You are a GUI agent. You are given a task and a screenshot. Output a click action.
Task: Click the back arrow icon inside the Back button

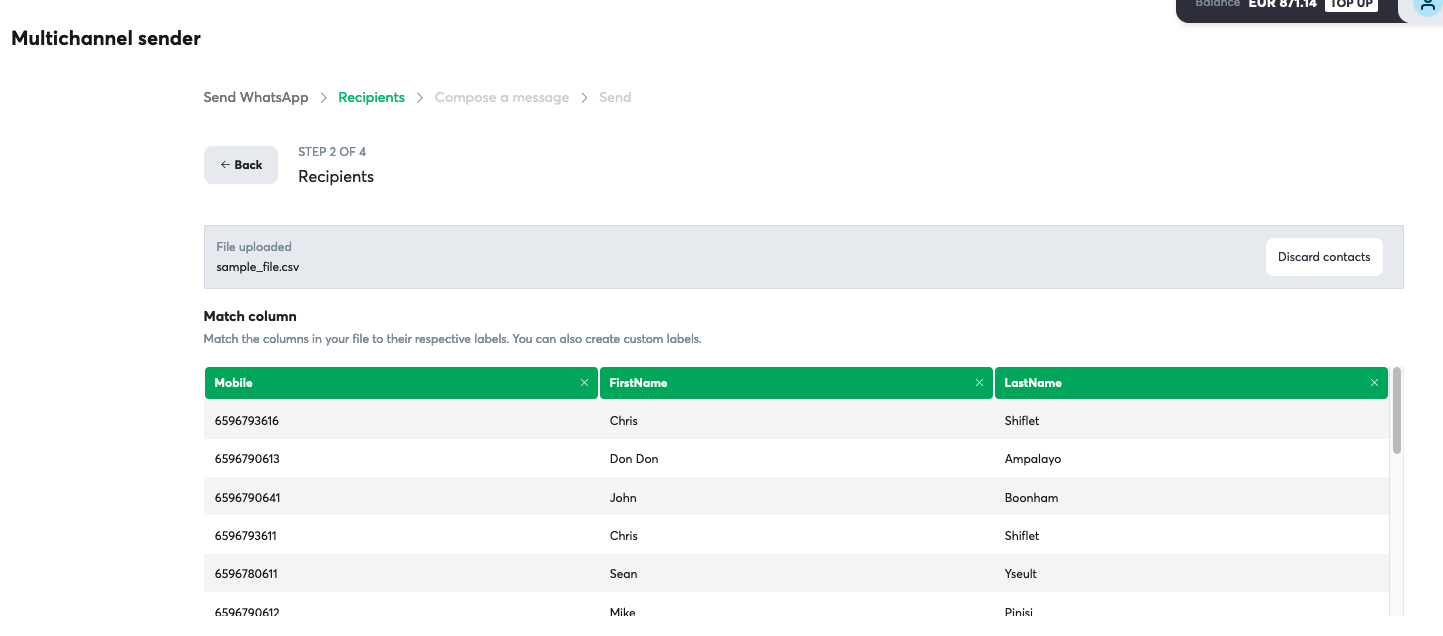[225, 164]
